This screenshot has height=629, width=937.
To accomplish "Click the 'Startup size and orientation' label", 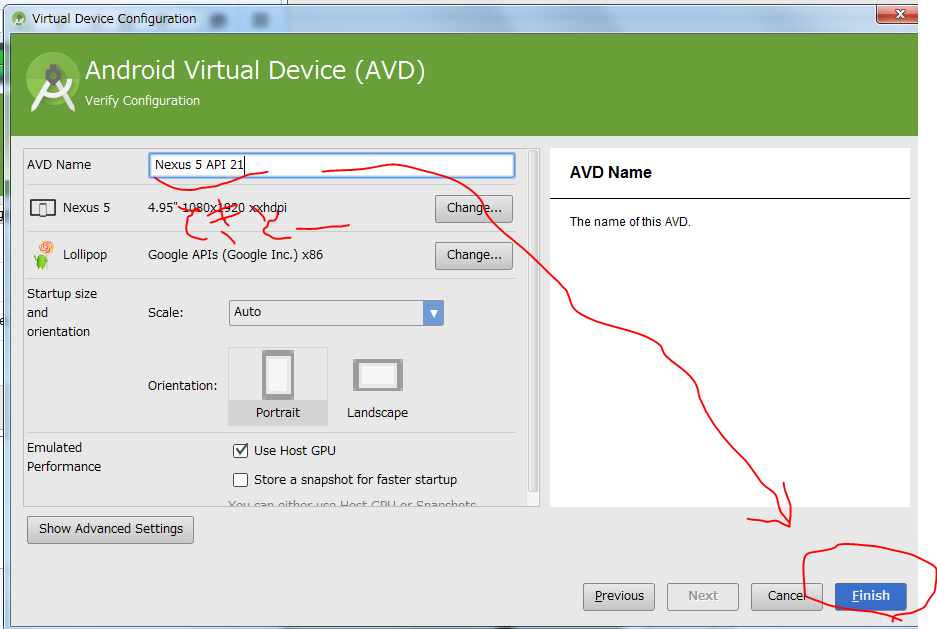I will pos(62,312).
